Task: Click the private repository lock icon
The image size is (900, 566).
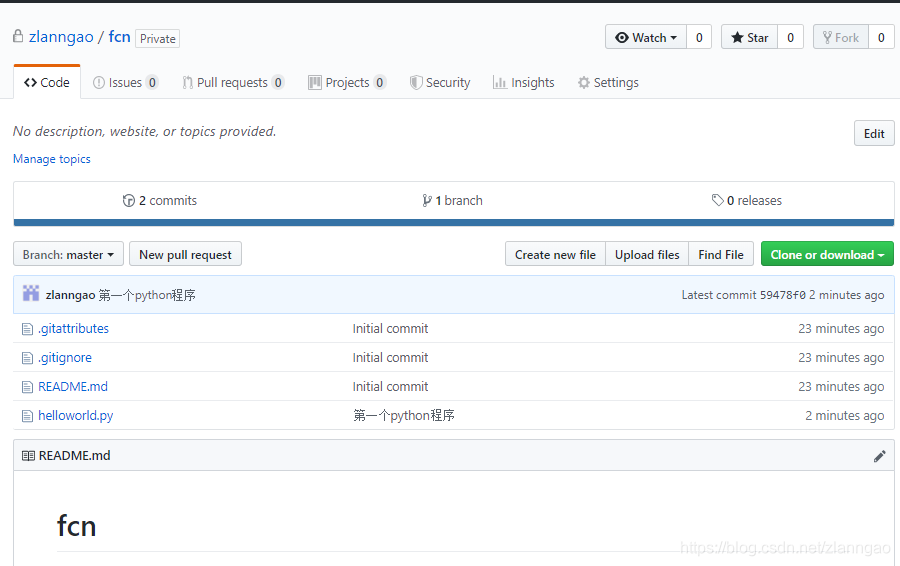Action: (18, 36)
